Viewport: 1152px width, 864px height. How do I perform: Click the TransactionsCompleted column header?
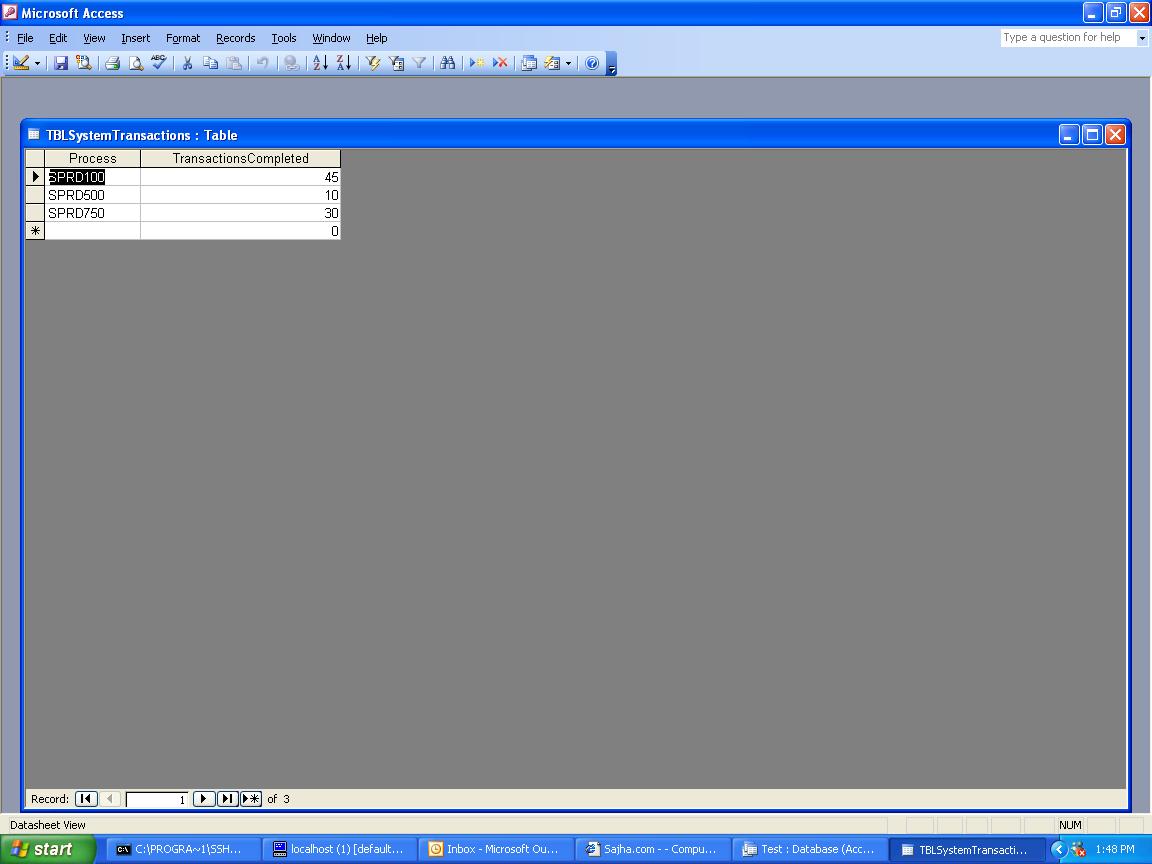click(x=240, y=158)
